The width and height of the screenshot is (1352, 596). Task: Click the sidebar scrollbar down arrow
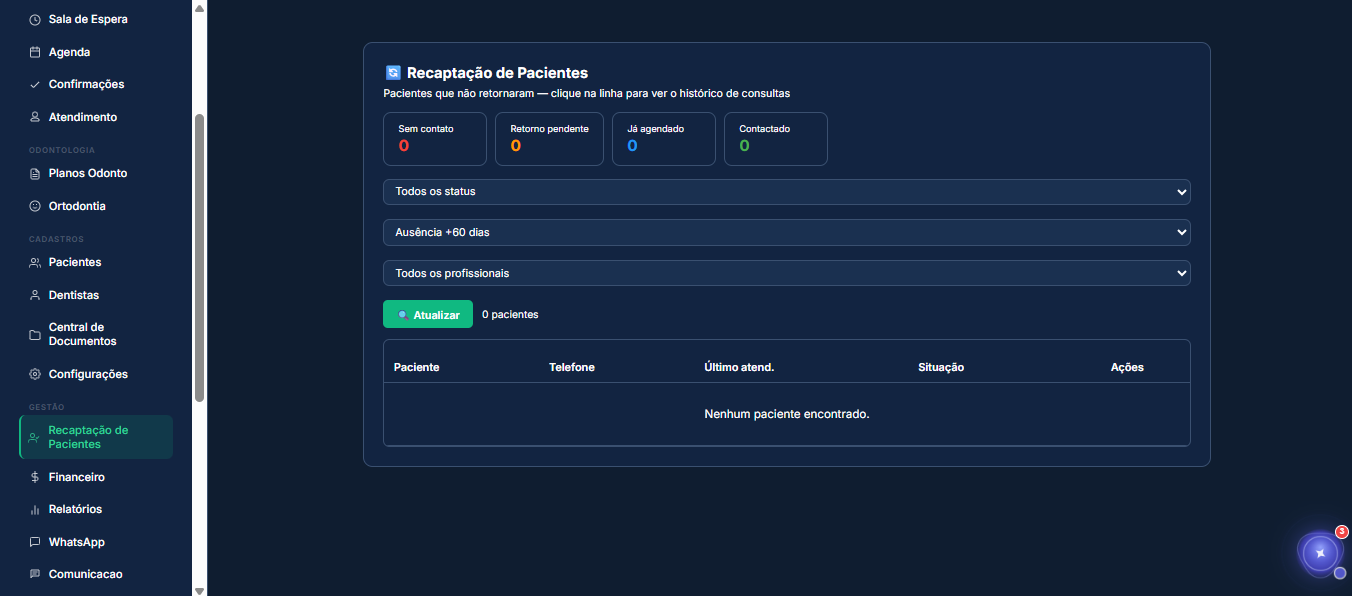tap(199, 590)
